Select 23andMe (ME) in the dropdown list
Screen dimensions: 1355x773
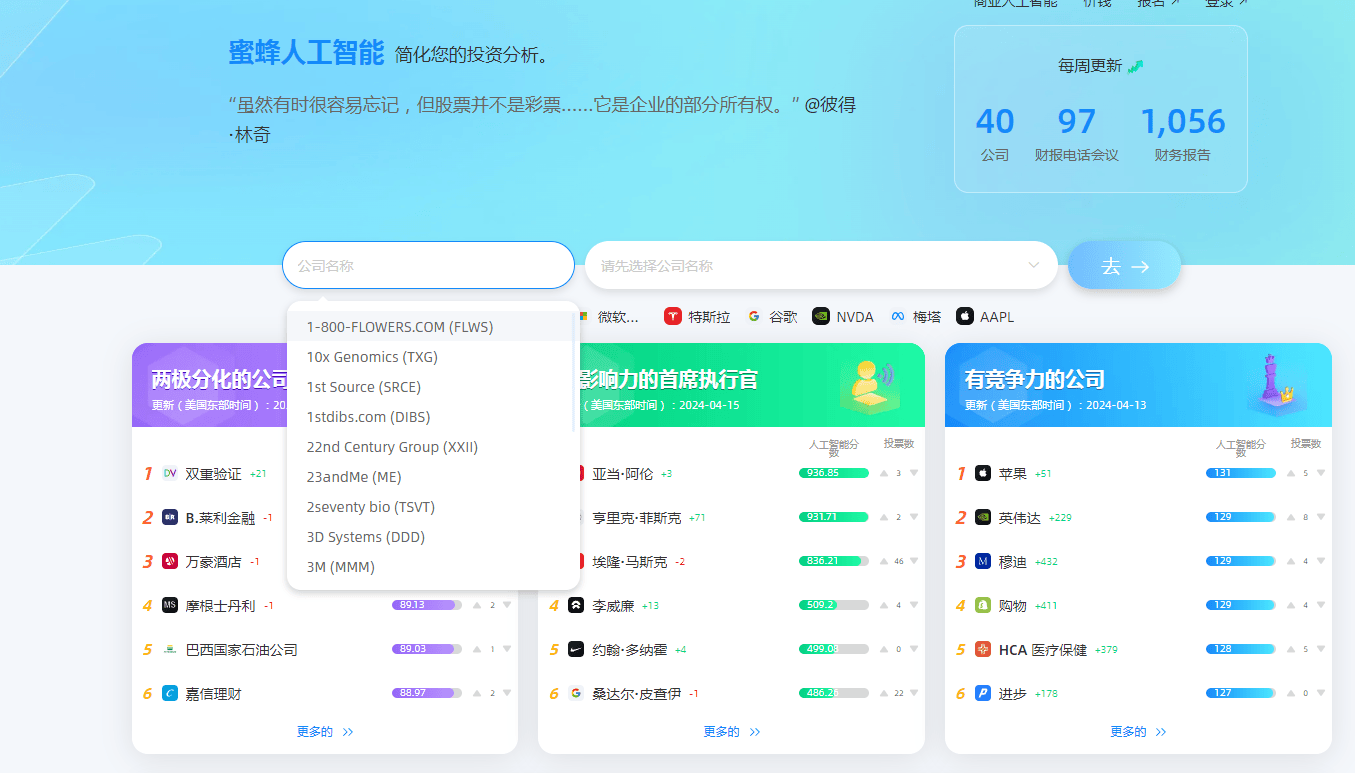tap(354, 477)
